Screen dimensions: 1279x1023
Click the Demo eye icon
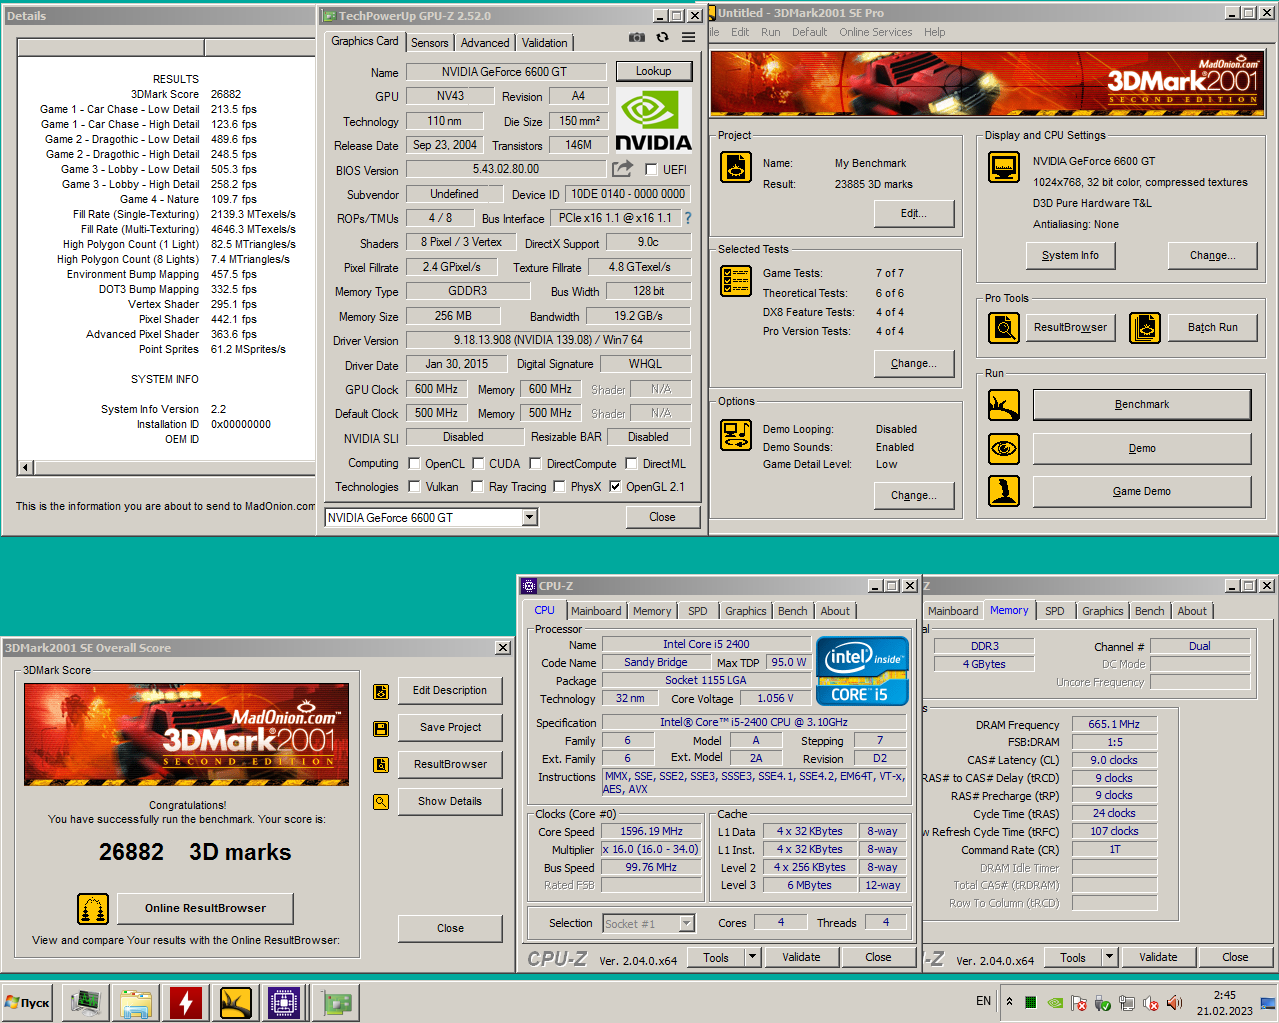point(1004,448)
